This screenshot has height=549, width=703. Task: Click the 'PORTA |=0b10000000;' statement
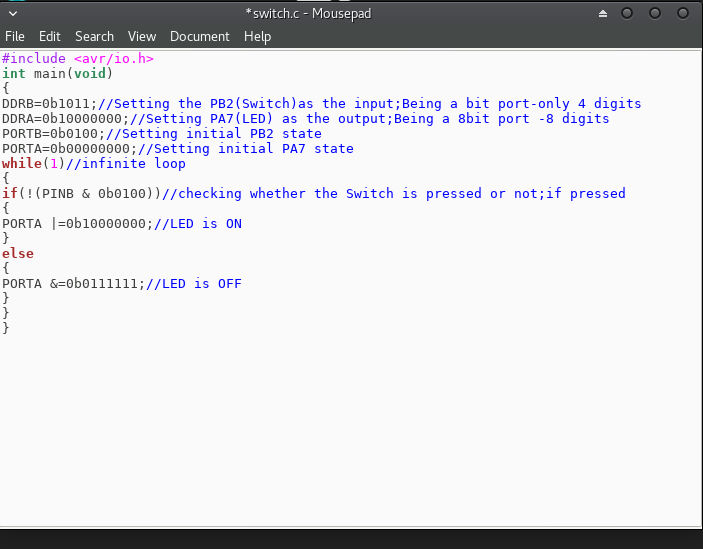point(78,224)
